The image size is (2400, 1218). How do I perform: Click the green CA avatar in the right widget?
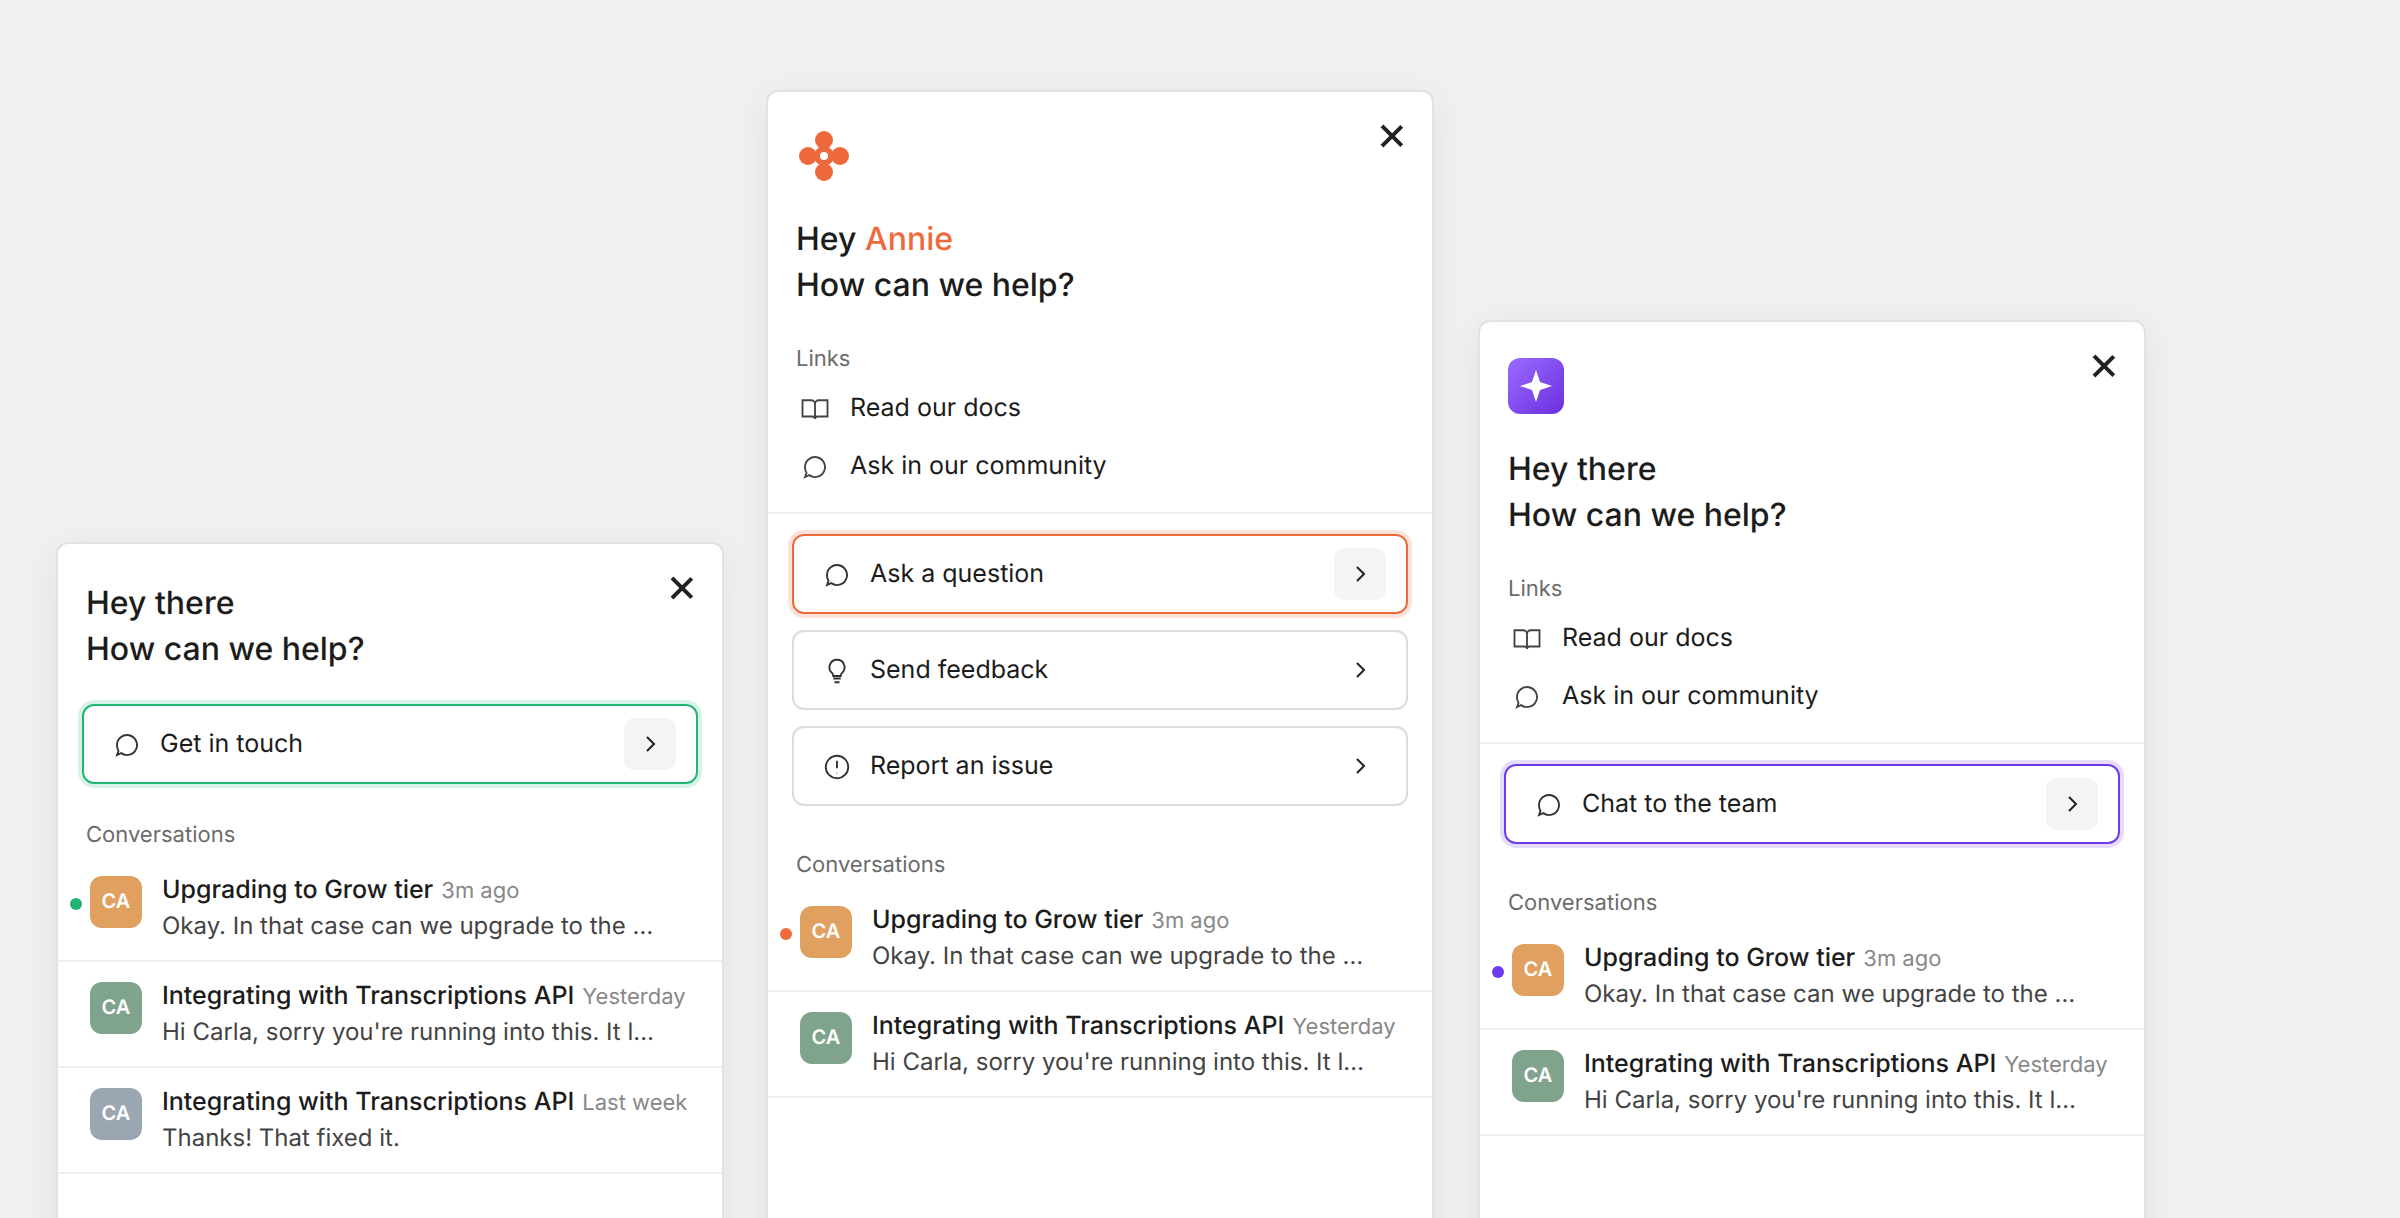click(1538, 1076)
